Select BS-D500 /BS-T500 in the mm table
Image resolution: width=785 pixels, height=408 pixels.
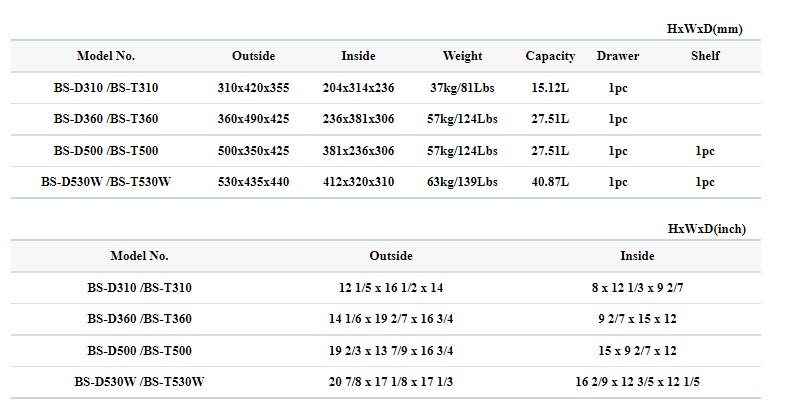(106, 151)
